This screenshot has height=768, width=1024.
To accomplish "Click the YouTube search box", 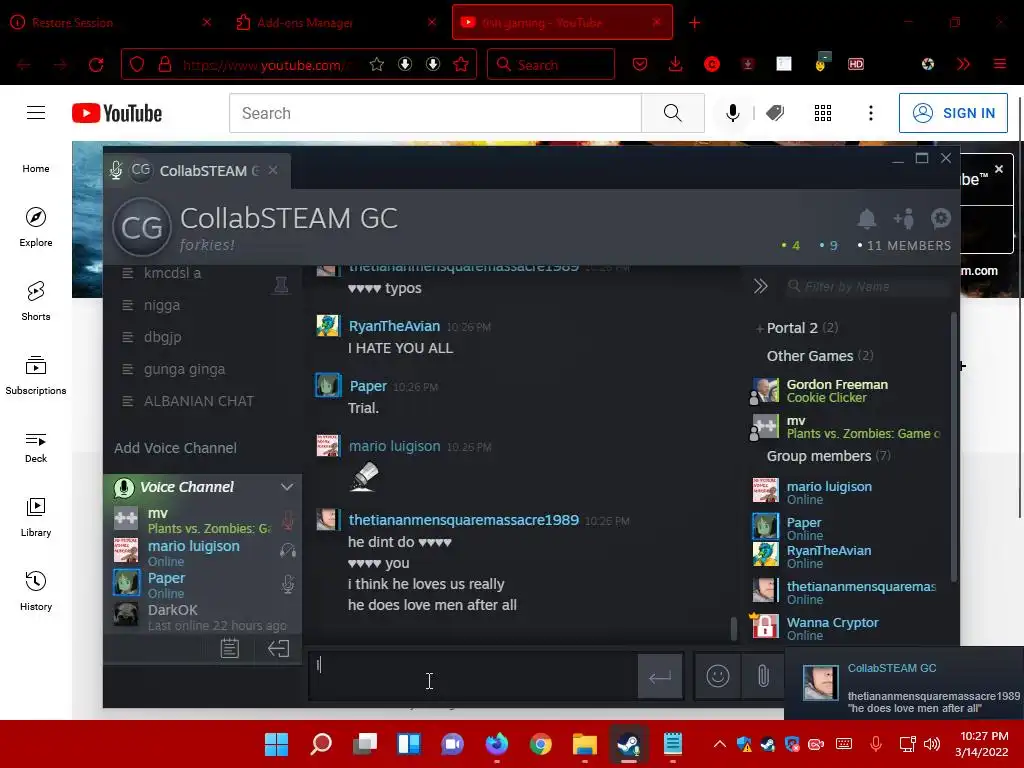I will 435,113.
